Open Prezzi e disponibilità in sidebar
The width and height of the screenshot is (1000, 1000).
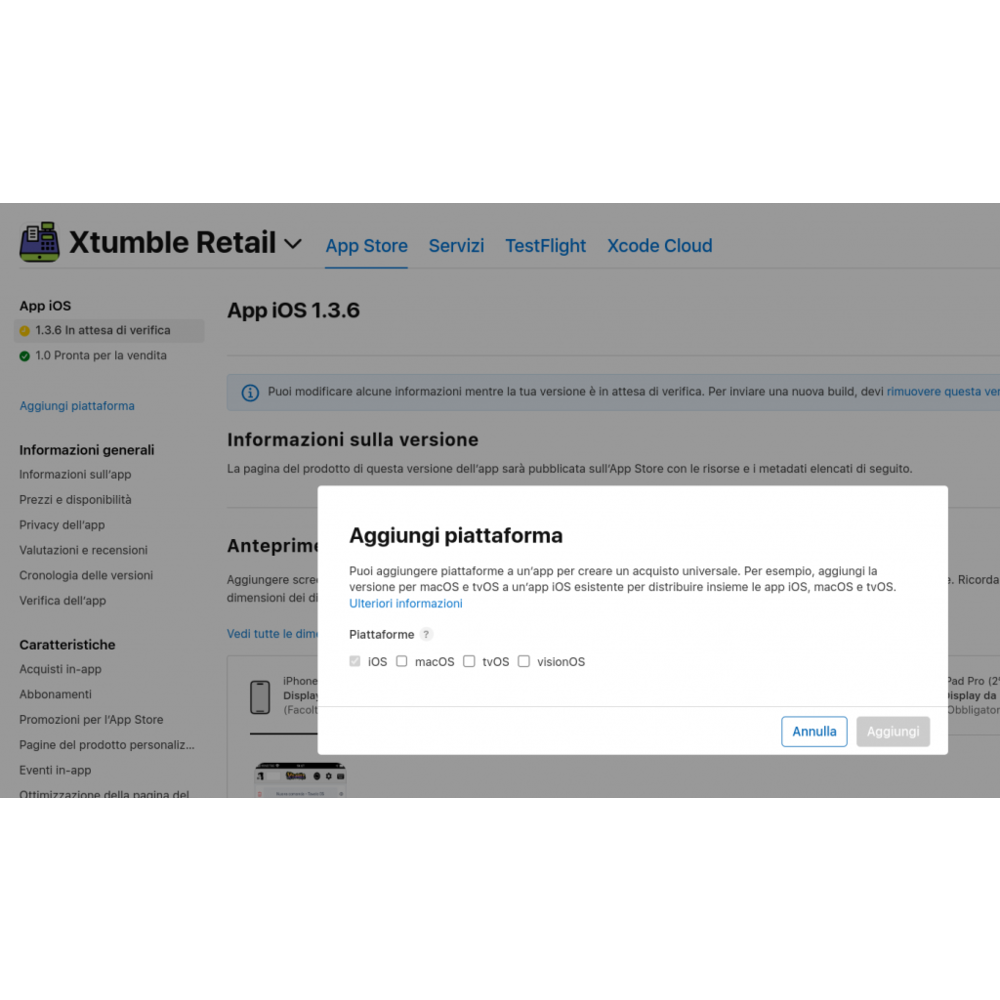point(75,500)
